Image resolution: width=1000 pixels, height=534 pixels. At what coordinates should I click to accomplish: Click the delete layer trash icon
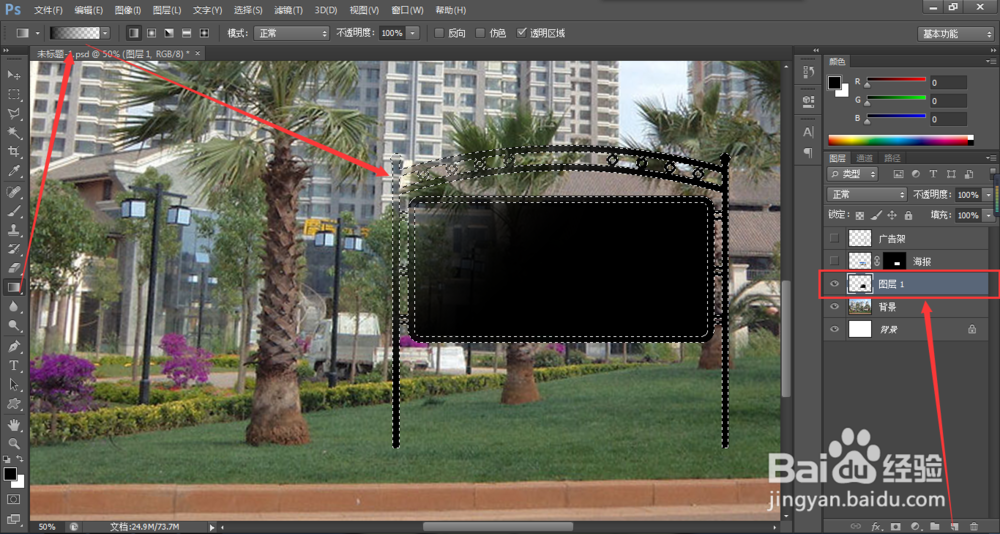[974, 526]
